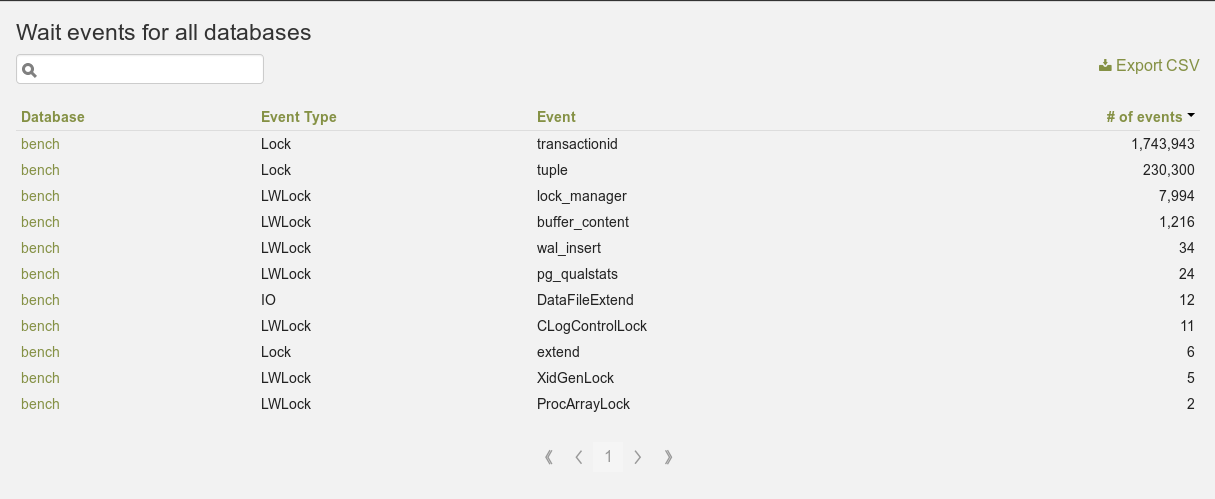Open bench link in wal_insert row
Viewport: 1215px width, 499px height.
(x=40, y=248)
